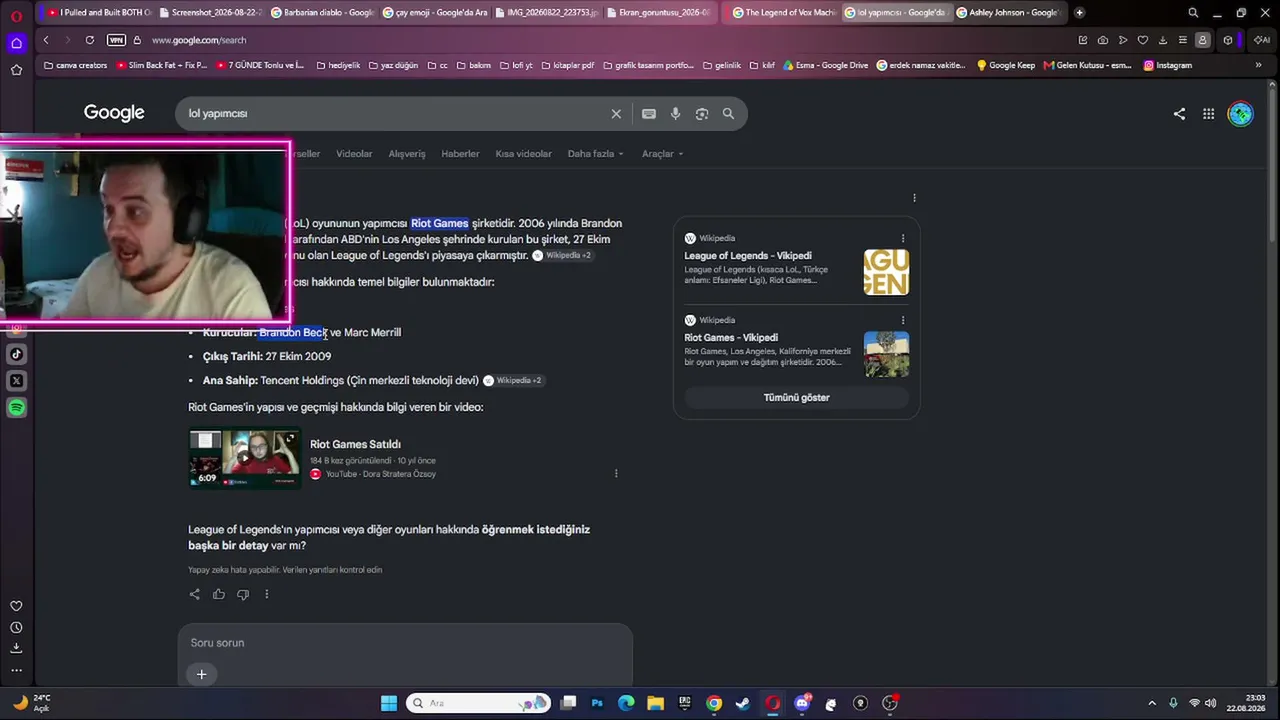Open Riot Games - Vikipedi link
The width and height of the screenshot is (1280, 720).
731,338
